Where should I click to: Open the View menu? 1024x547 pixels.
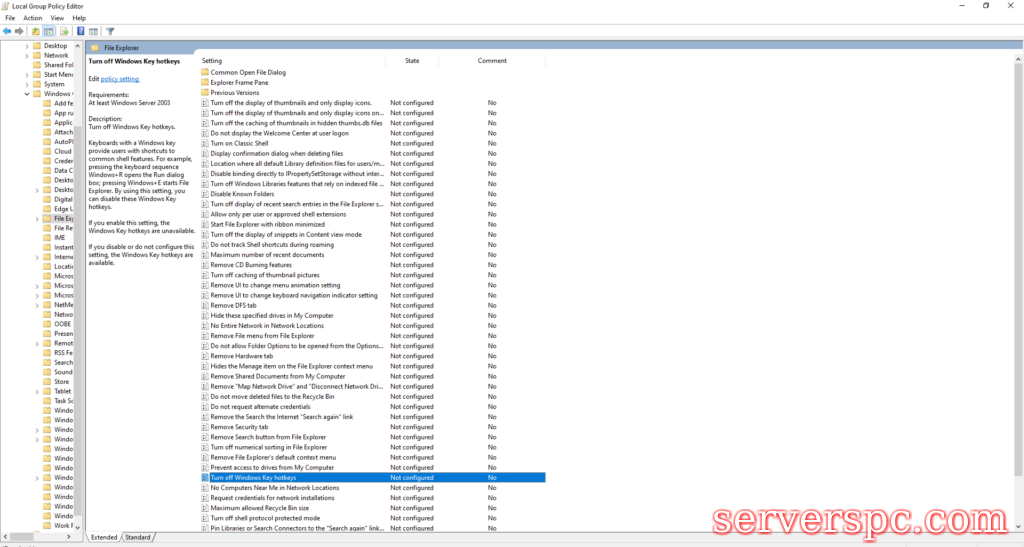tap(56, 18)
